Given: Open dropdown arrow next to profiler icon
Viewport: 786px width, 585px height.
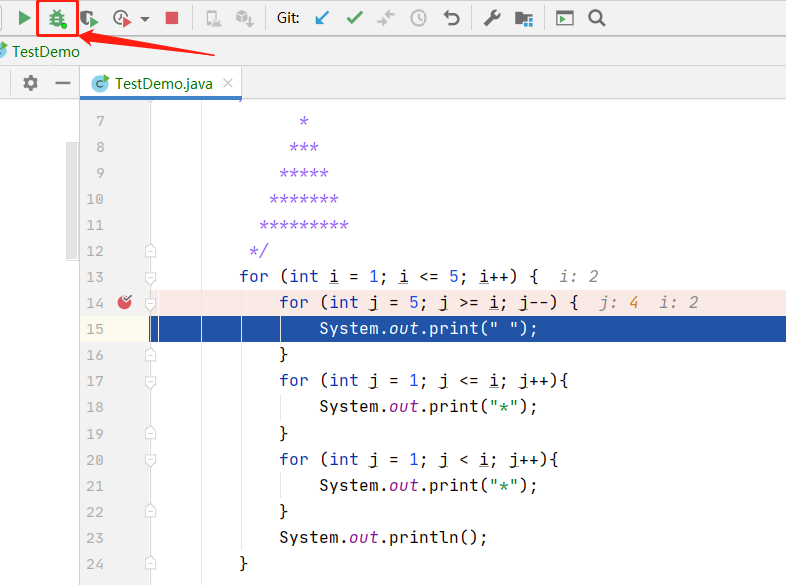Looking at the screenshot, I should pos(145,19).
